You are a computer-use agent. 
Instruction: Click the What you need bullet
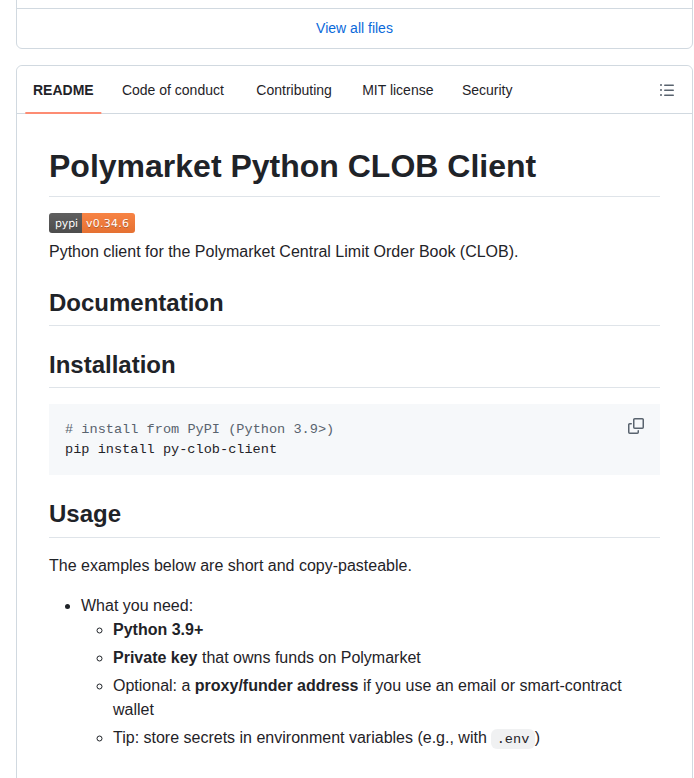point(137,606)
